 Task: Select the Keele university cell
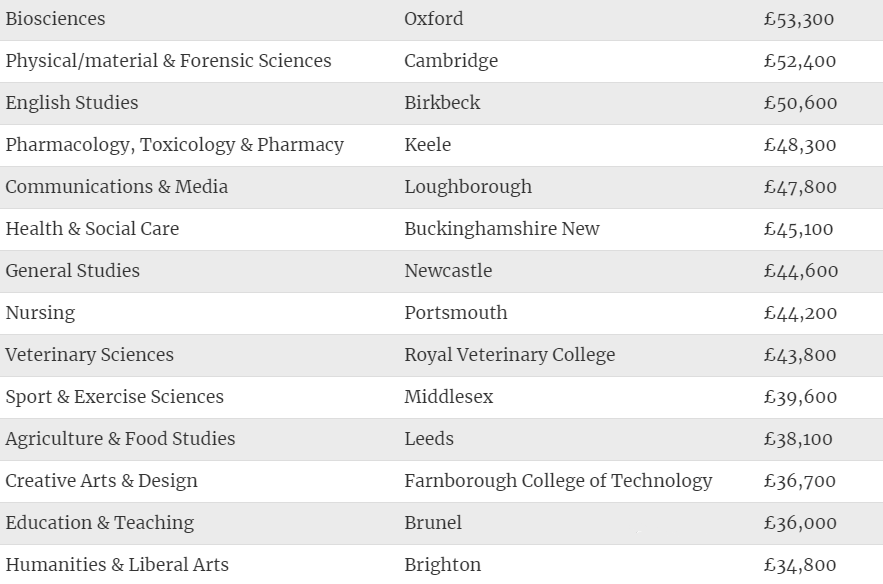[427, 145]
